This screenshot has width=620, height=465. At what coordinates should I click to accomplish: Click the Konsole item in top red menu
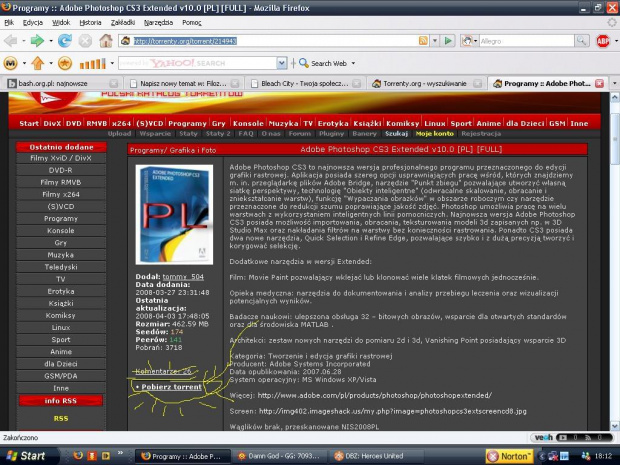[248, 123]
